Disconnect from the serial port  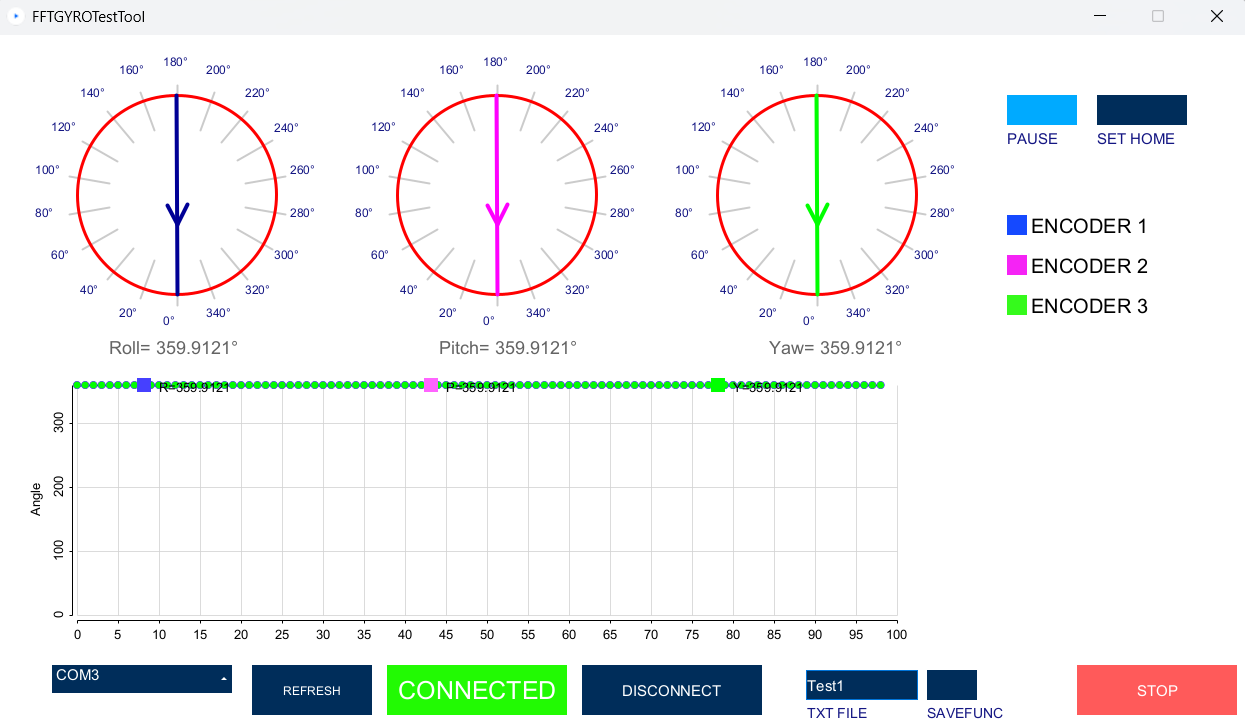point(671,690)
